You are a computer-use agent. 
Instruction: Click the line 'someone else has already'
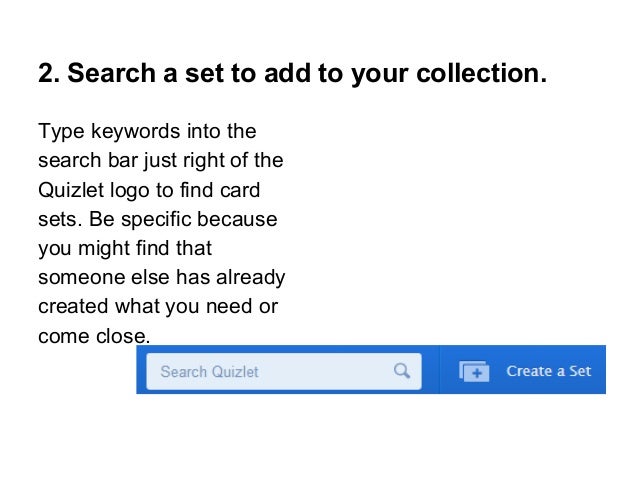pyautogui.click(x=162, y=278)
